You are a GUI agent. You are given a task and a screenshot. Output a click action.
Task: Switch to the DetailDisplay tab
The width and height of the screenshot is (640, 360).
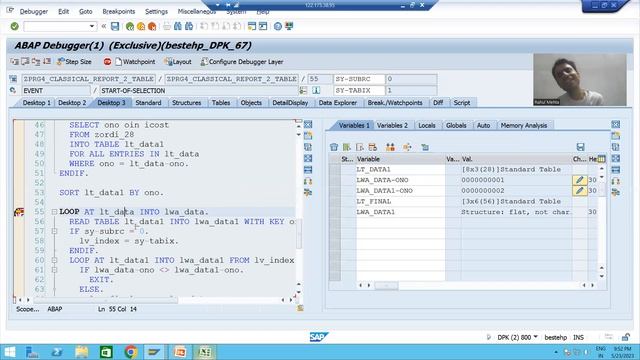point(290,103)
